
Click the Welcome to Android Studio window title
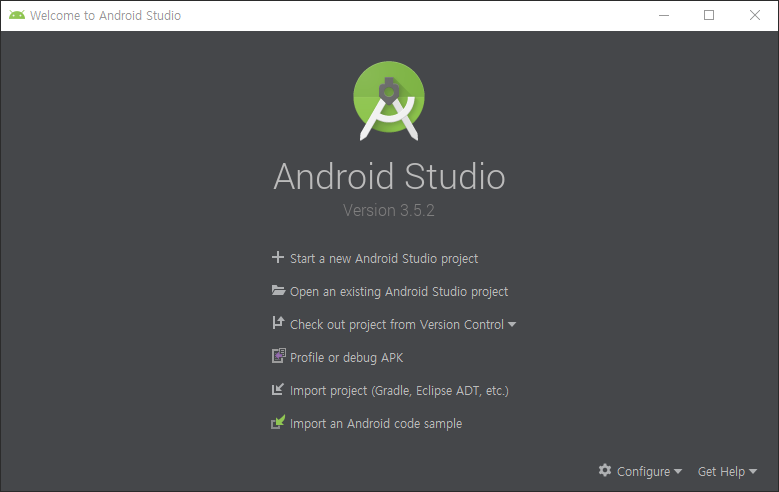coord(105,15)
